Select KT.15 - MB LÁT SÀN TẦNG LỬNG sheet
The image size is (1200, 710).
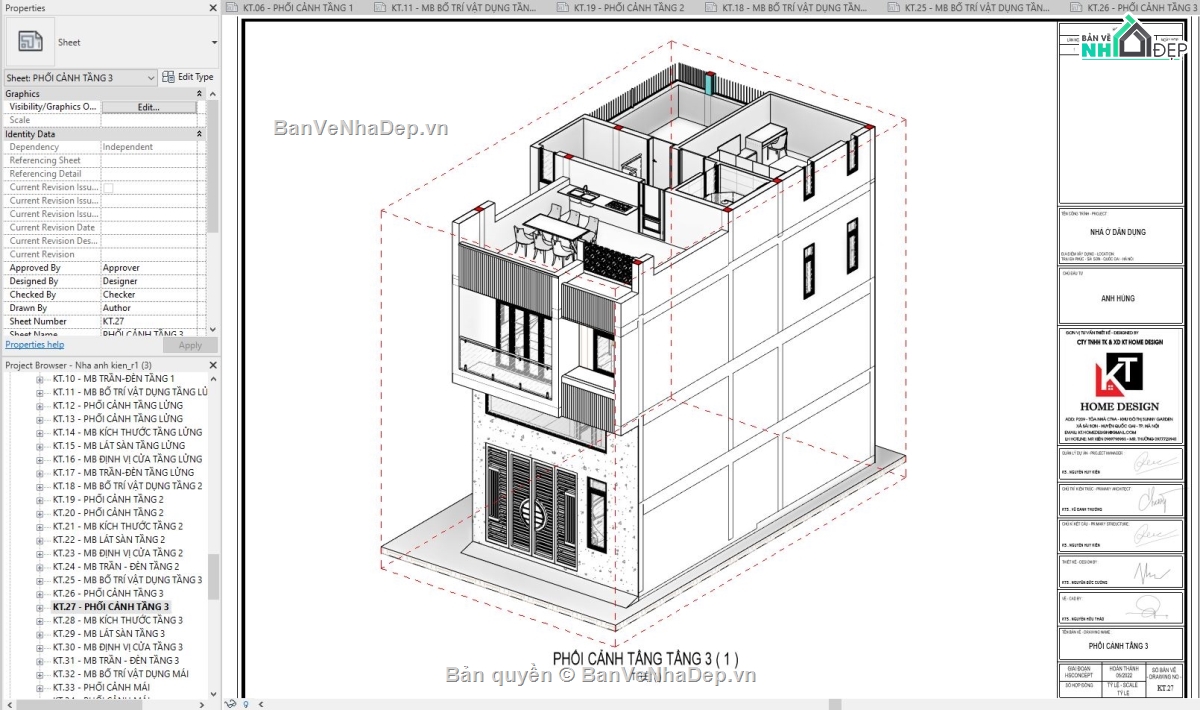(119, 446)
